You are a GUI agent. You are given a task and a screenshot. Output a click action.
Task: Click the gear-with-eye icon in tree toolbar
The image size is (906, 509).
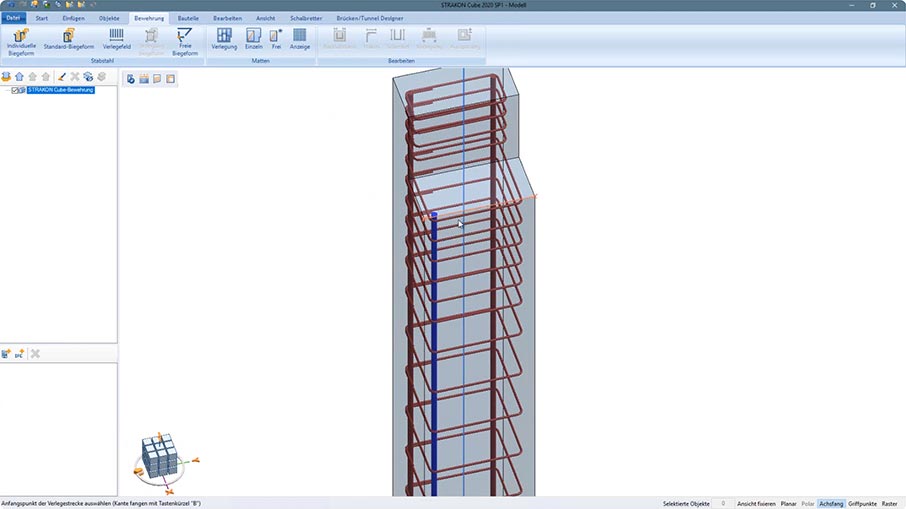click(x=88, y=77)
